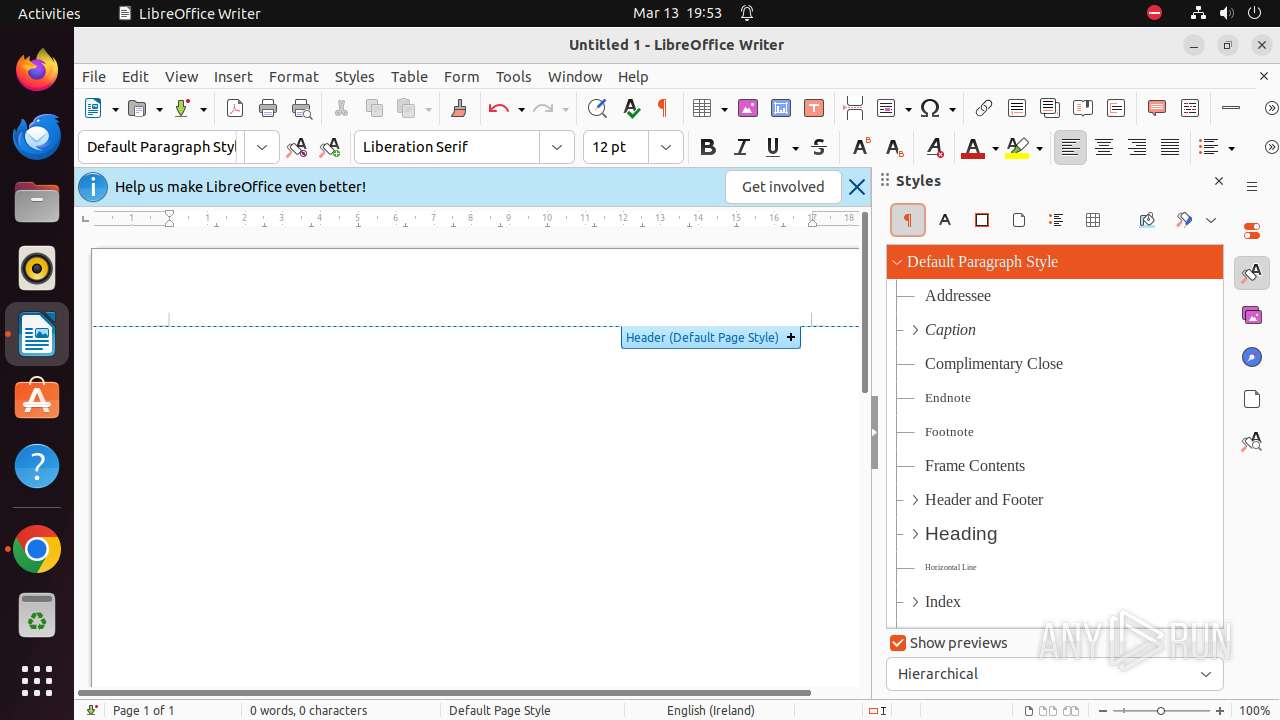Open paragraph style dropdown arrow

262,147
